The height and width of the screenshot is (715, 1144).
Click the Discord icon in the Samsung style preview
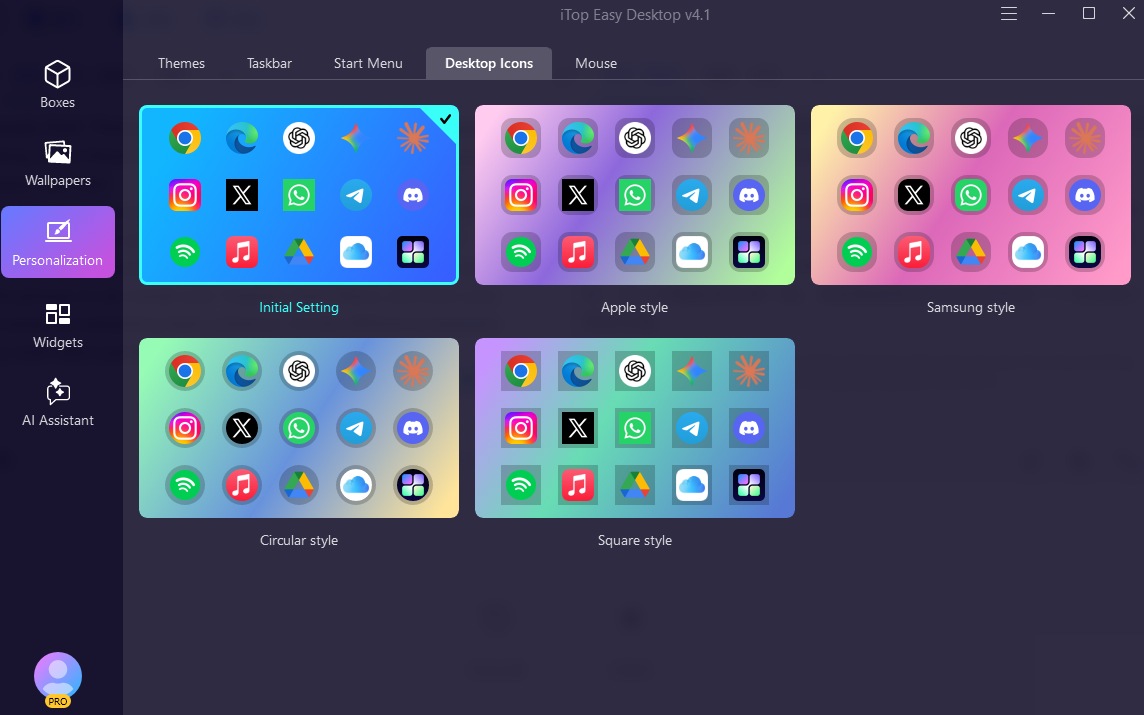[1084, 195]
